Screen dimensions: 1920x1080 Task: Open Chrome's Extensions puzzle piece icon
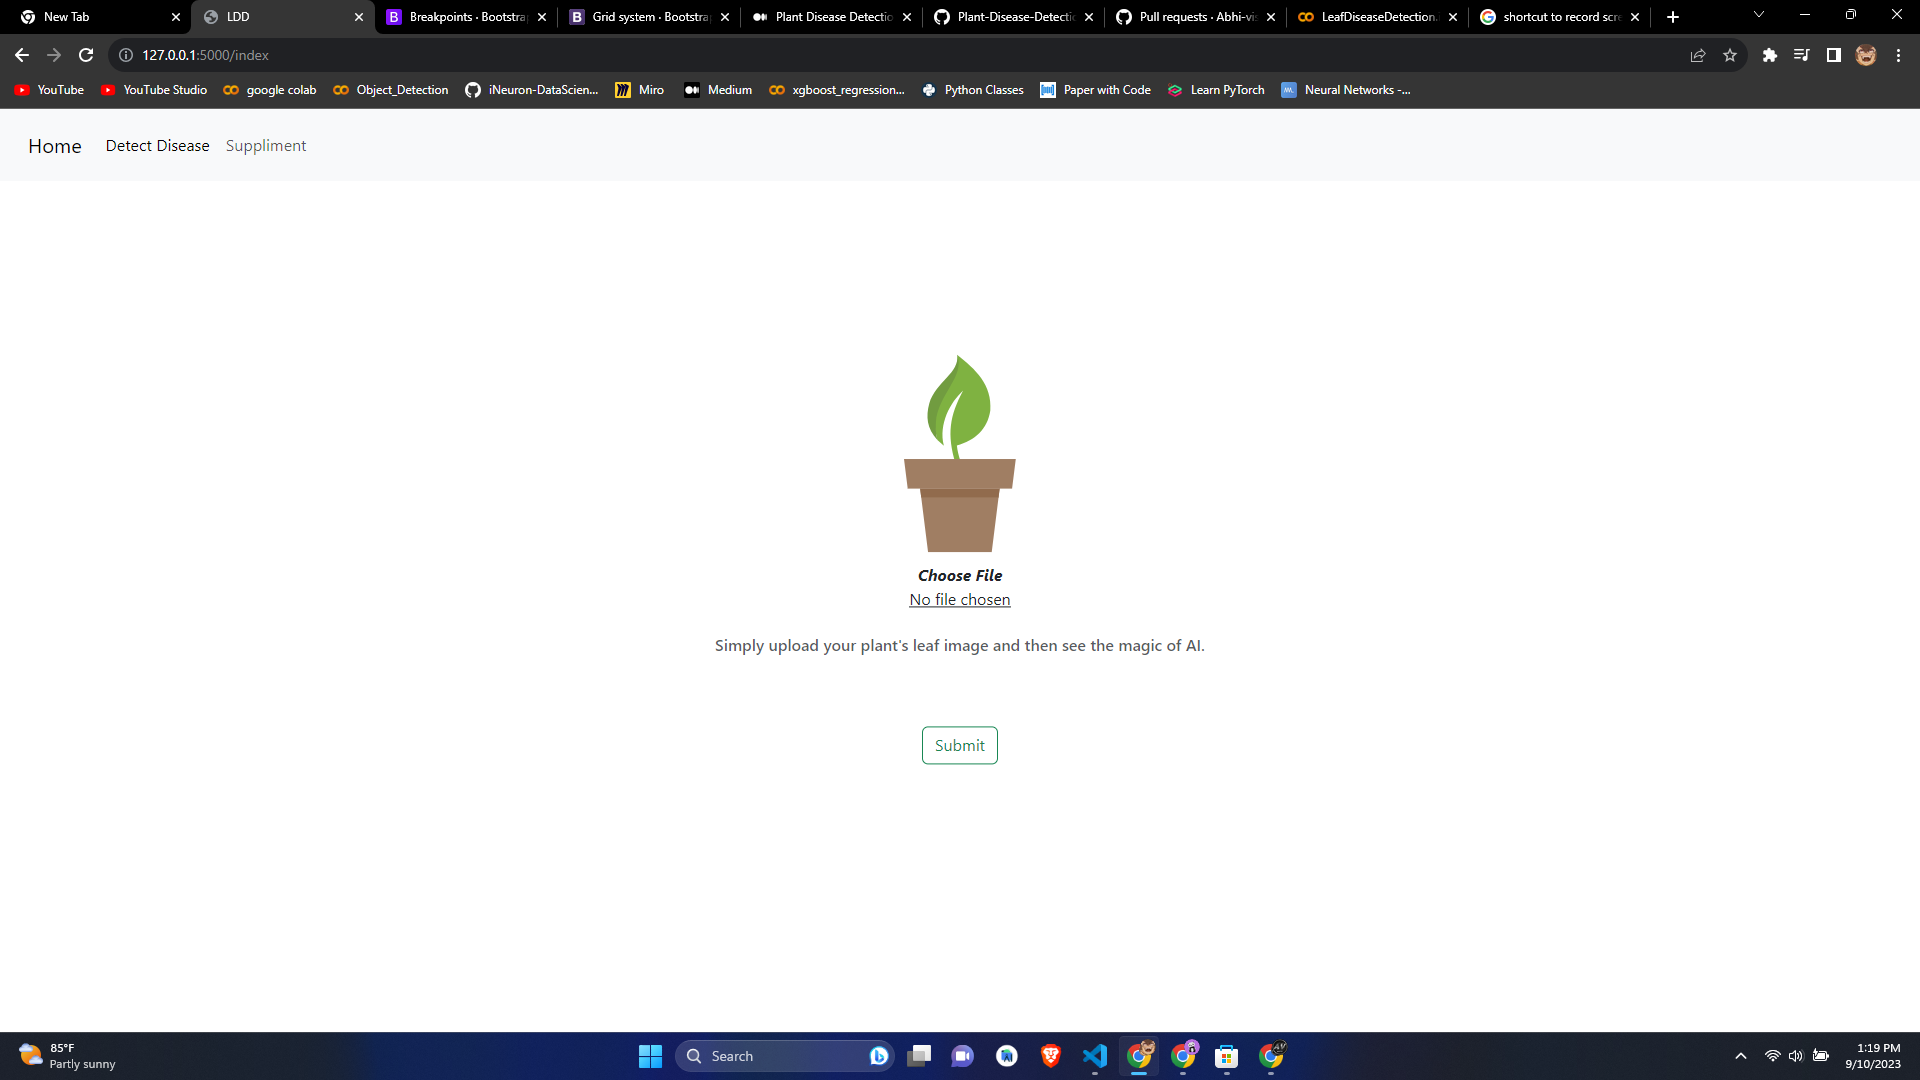(x=1769, y=55)
